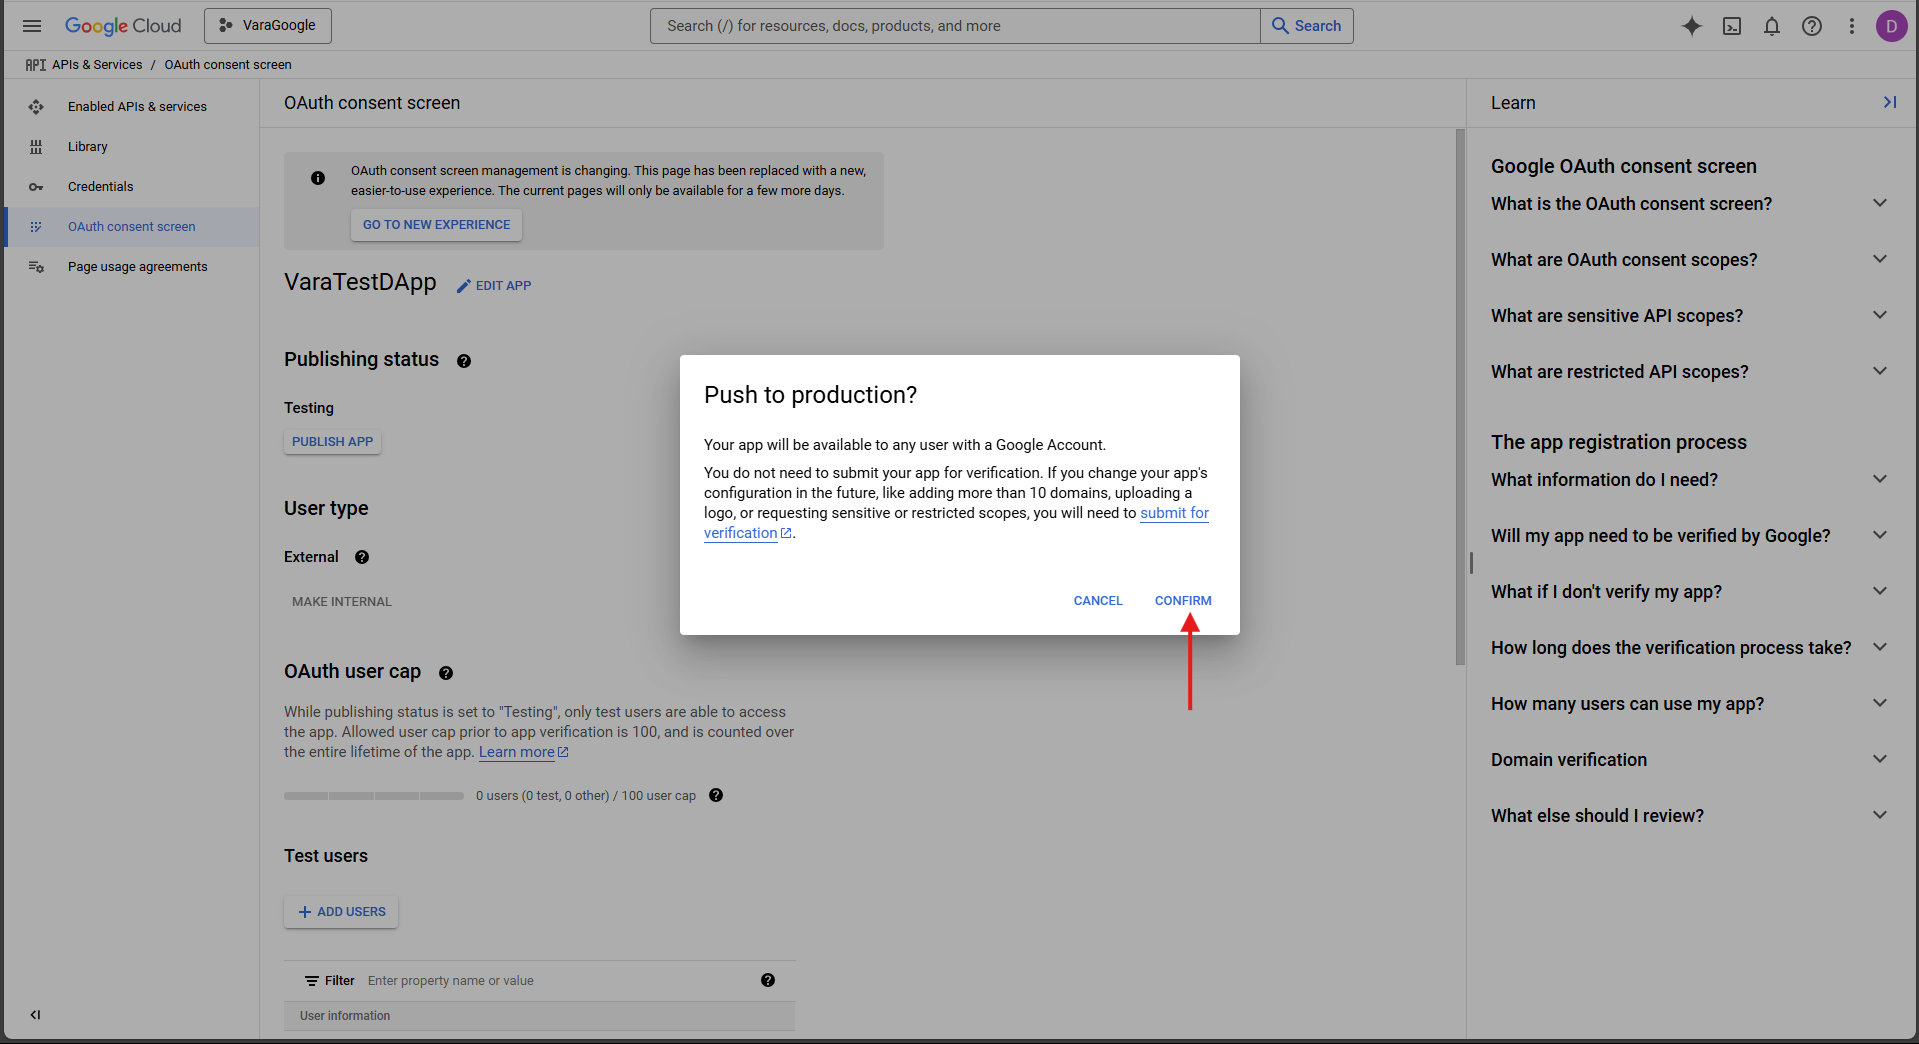Open the VaraGoogle project selector
Viewport: 1919px width, 1044px height.
coord(268,26)
